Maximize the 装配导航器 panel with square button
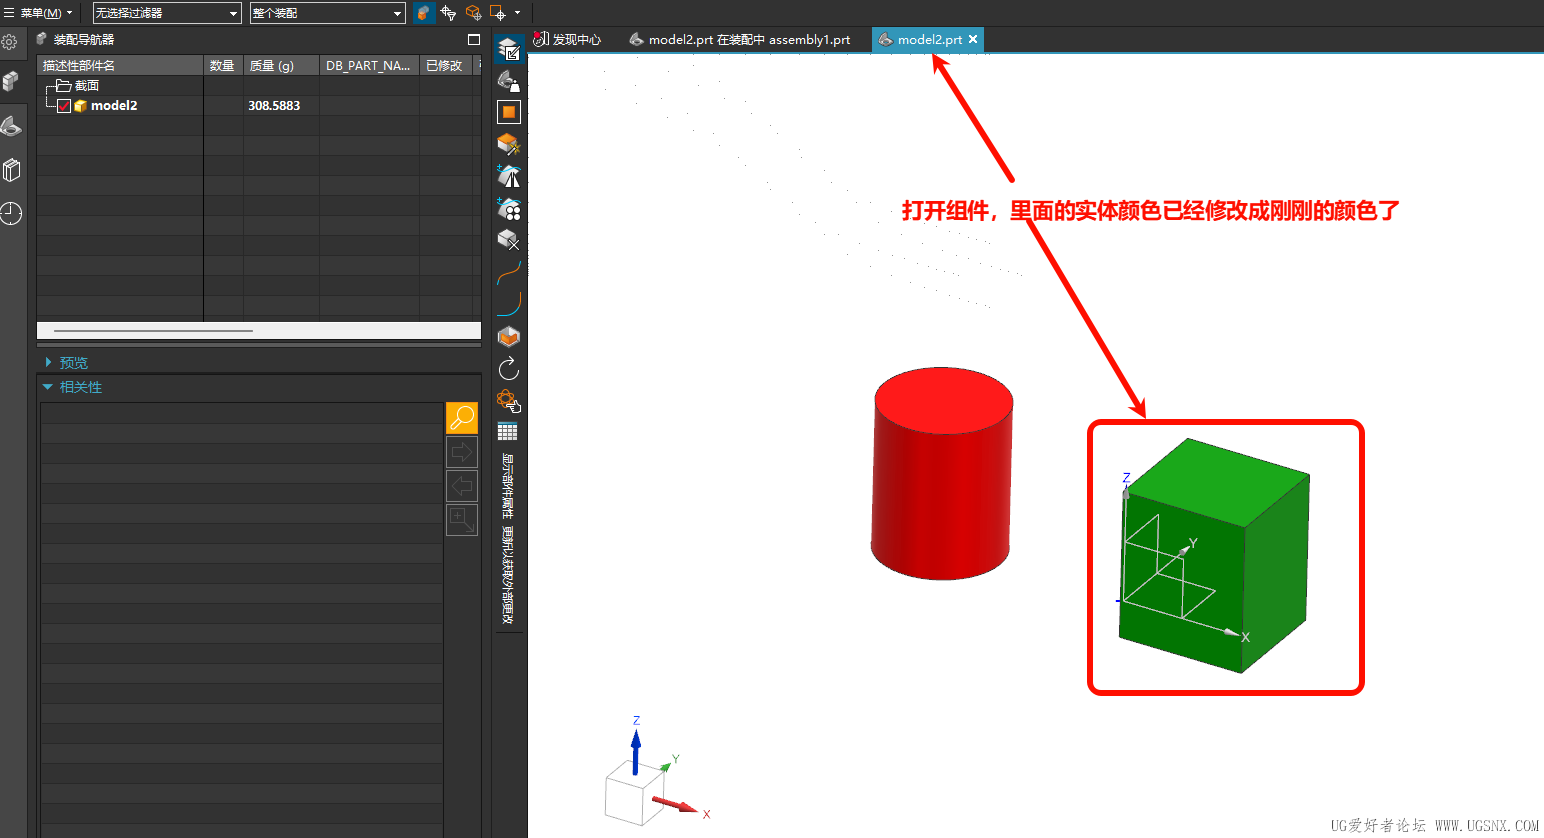Screen dimensions: 1544x838 click(474, 40)
